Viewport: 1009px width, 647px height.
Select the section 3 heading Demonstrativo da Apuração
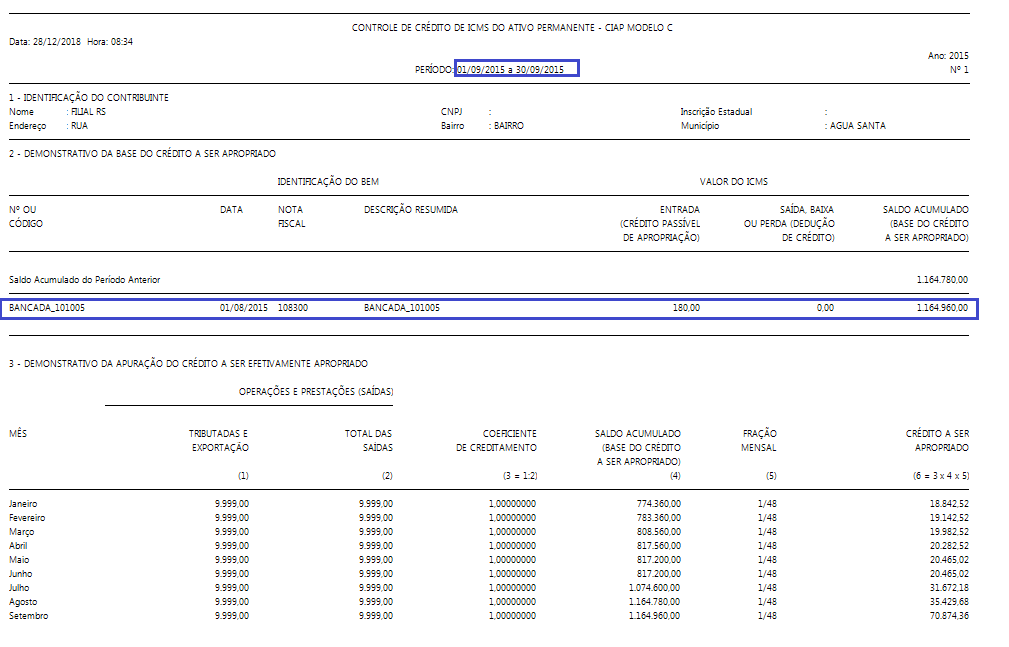coord(188,363)
